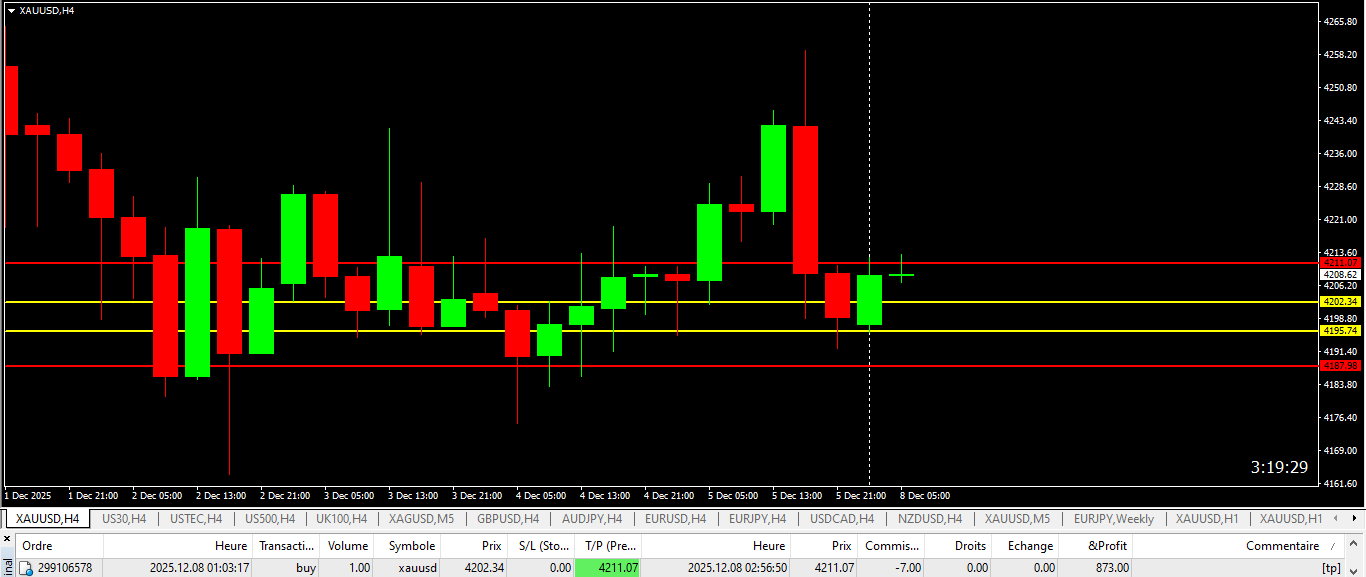1366x577 pixels.
Task: Click the 4161.60 price scale value
Action: (1339, 483)
